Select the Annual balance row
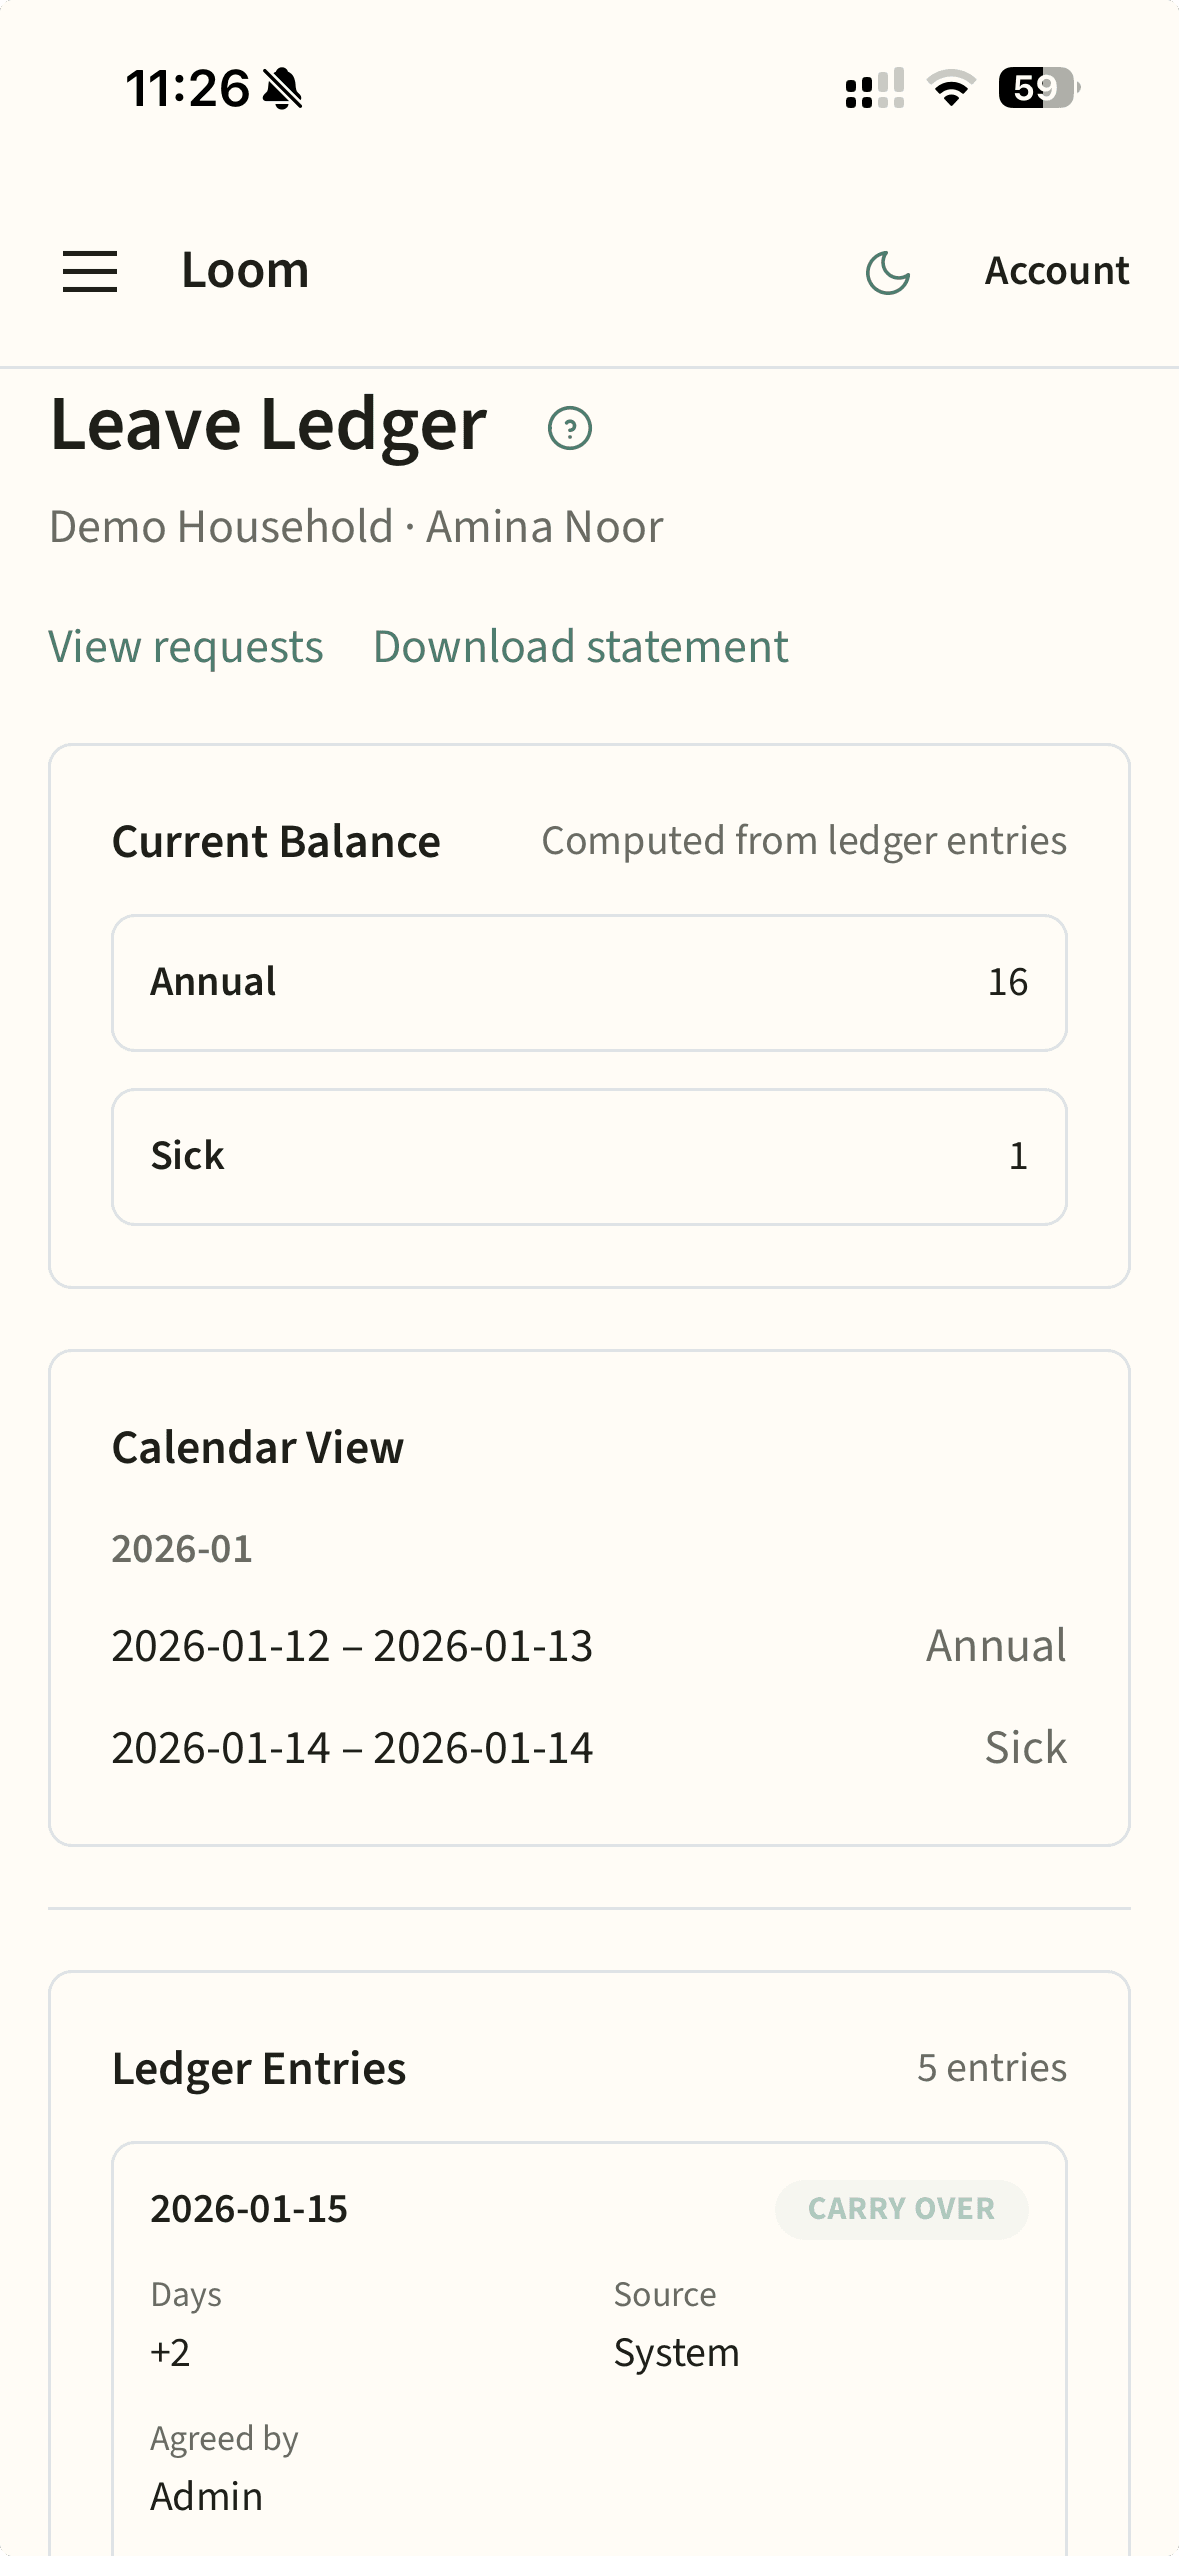The width and height of the screenshot is (1179, 2556). tap(589, 982)
